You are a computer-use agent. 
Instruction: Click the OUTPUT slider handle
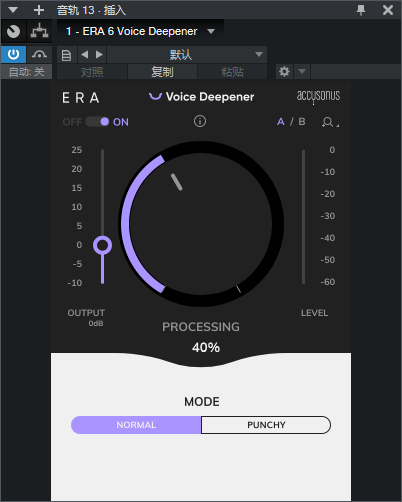102,245
